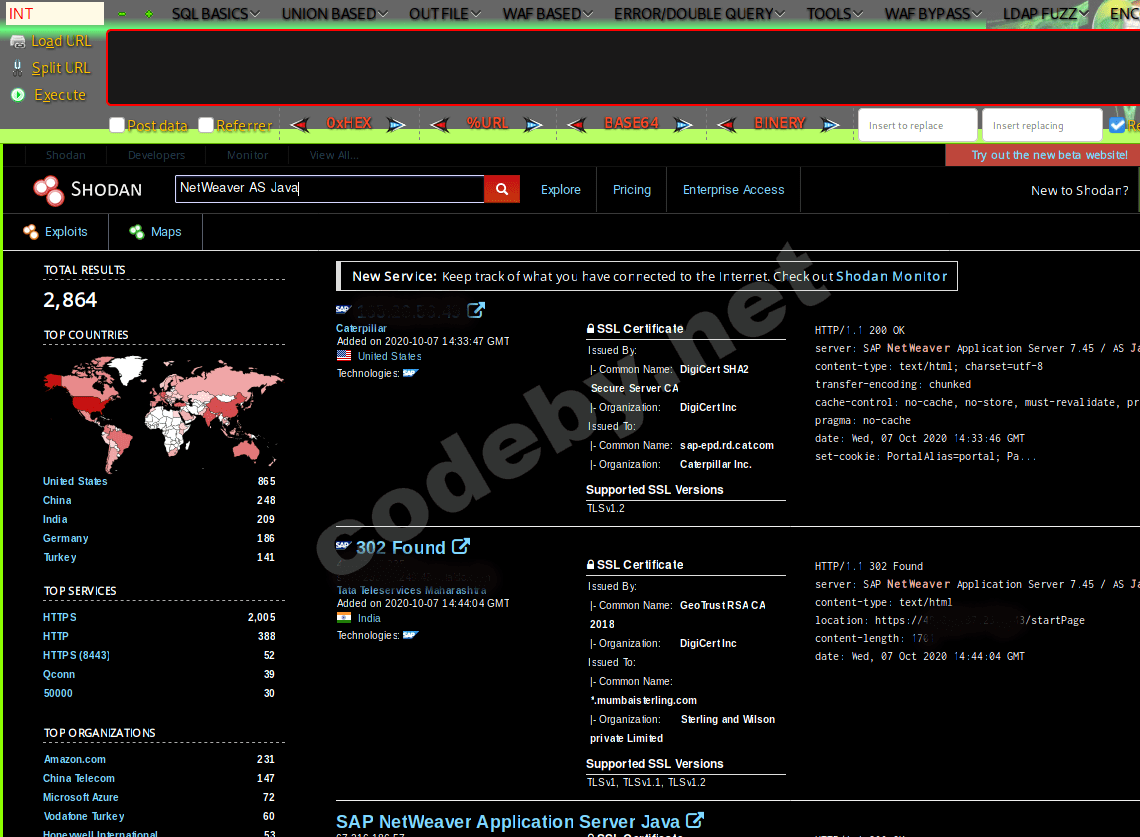Click the SAP technology icon under India result
The image size is (1140, 837).
pyautogui.click(x=411, y=635)
